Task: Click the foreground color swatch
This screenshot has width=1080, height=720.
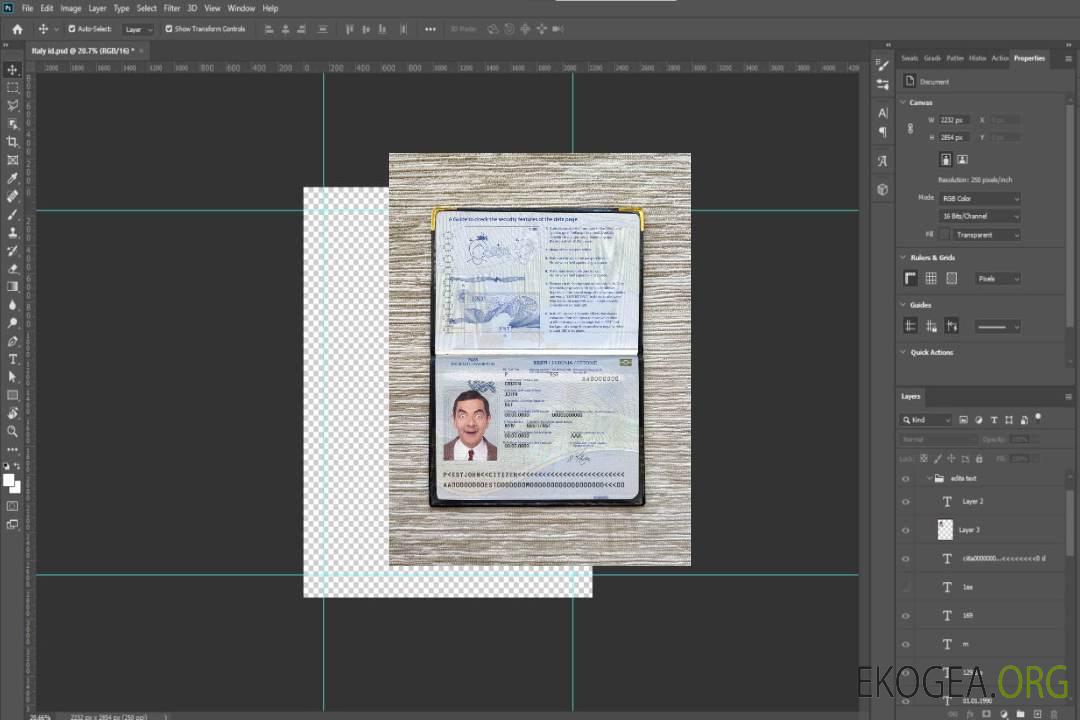Action: 9,480
